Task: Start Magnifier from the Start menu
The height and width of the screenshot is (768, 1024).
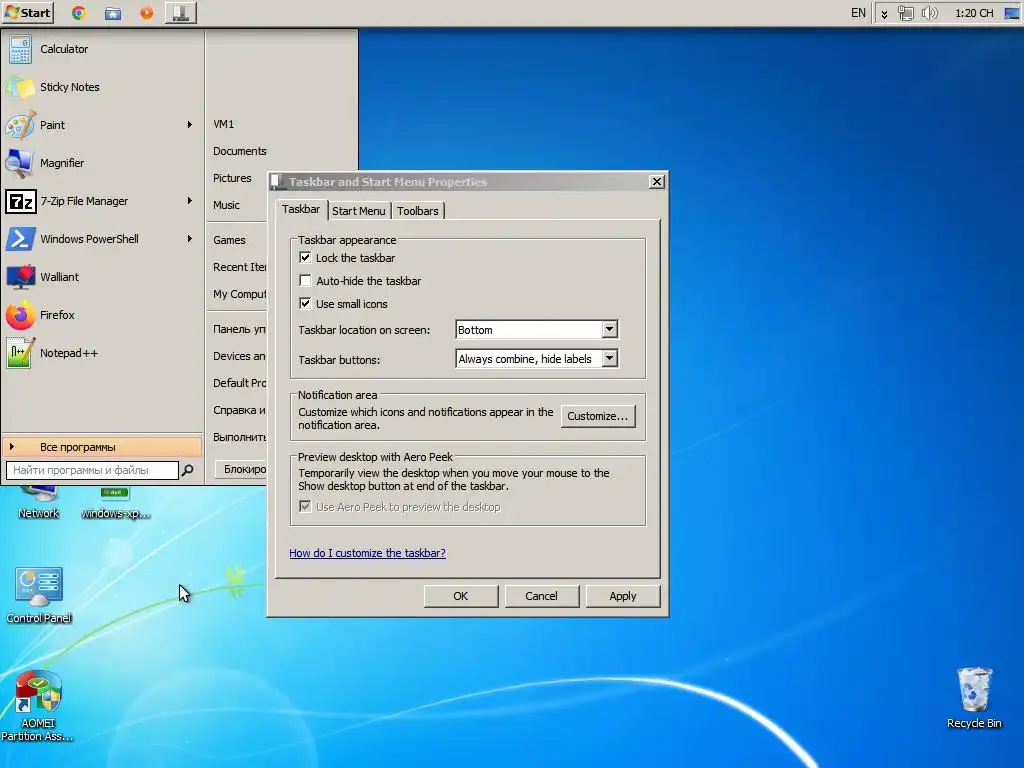Action: point(103,163)
